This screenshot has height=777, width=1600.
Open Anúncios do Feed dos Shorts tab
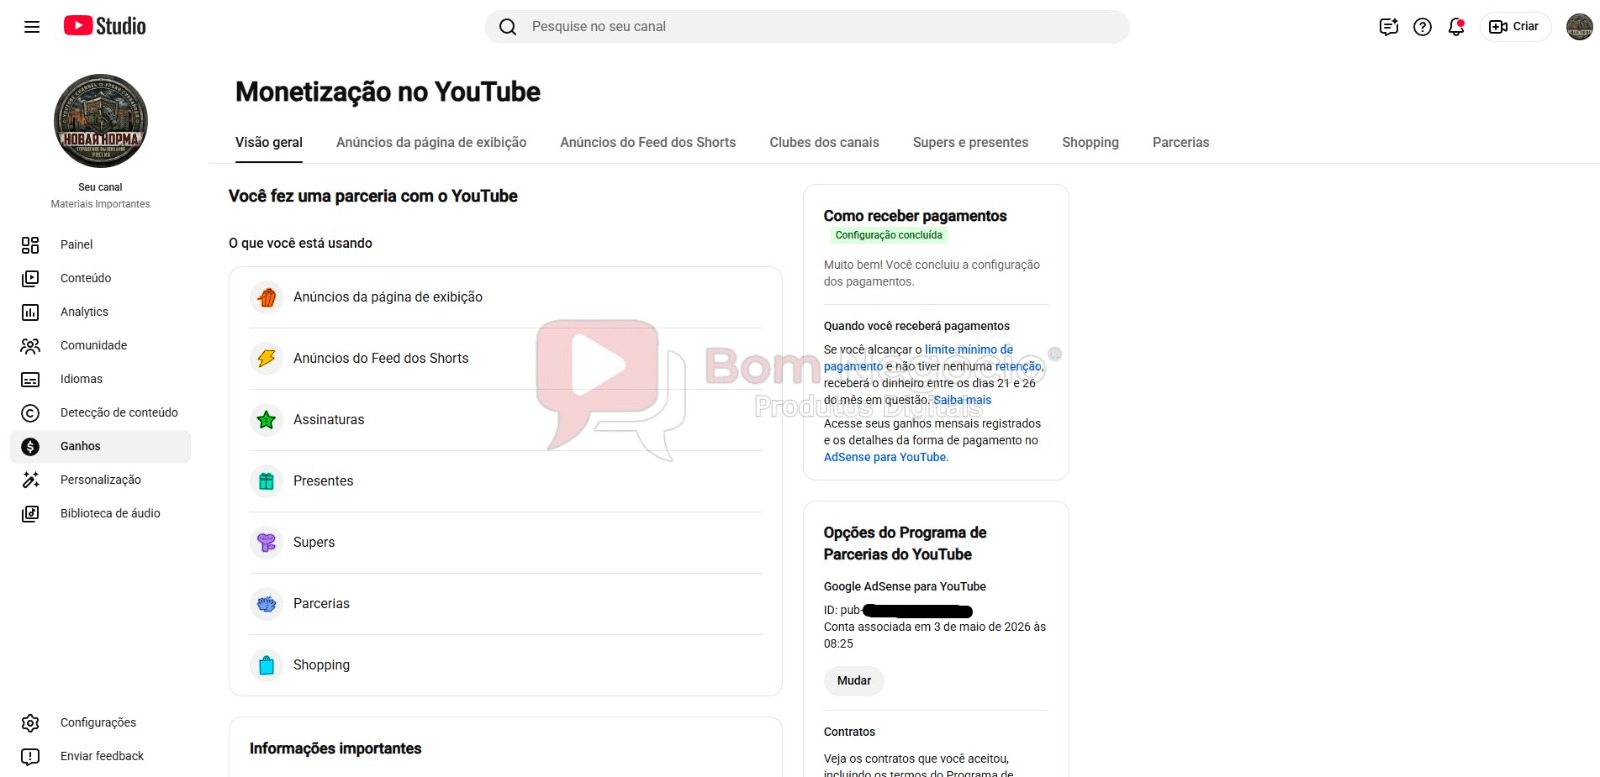tap(648, 143)
